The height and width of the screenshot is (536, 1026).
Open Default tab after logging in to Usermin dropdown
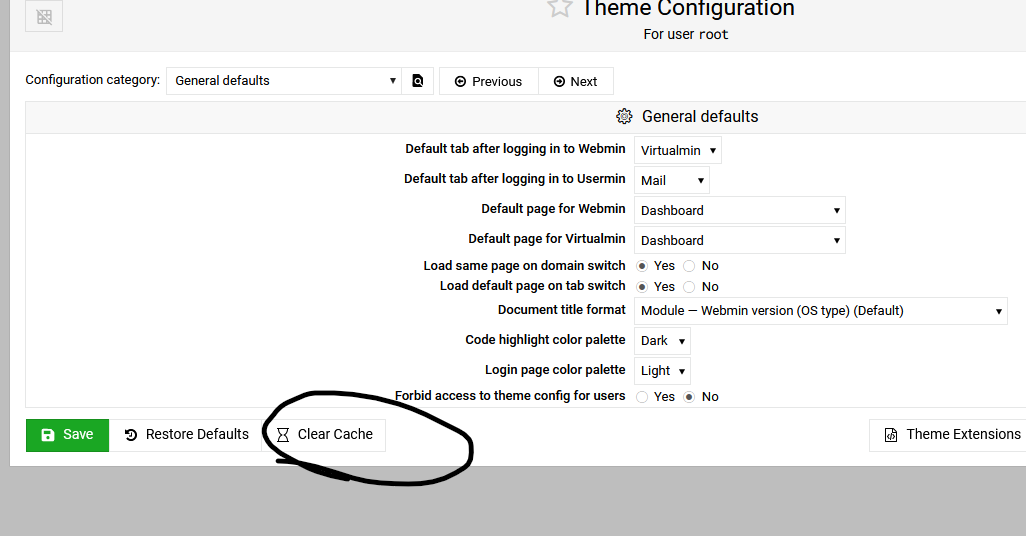pyautogui.click(x=672, y=181)
